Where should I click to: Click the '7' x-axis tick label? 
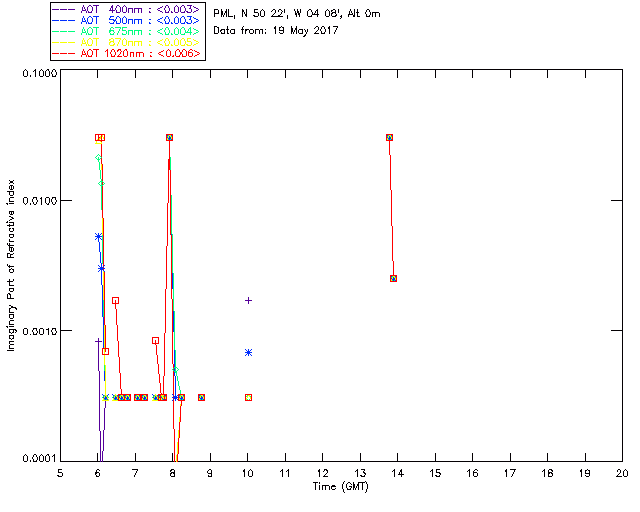pos(135,473)
